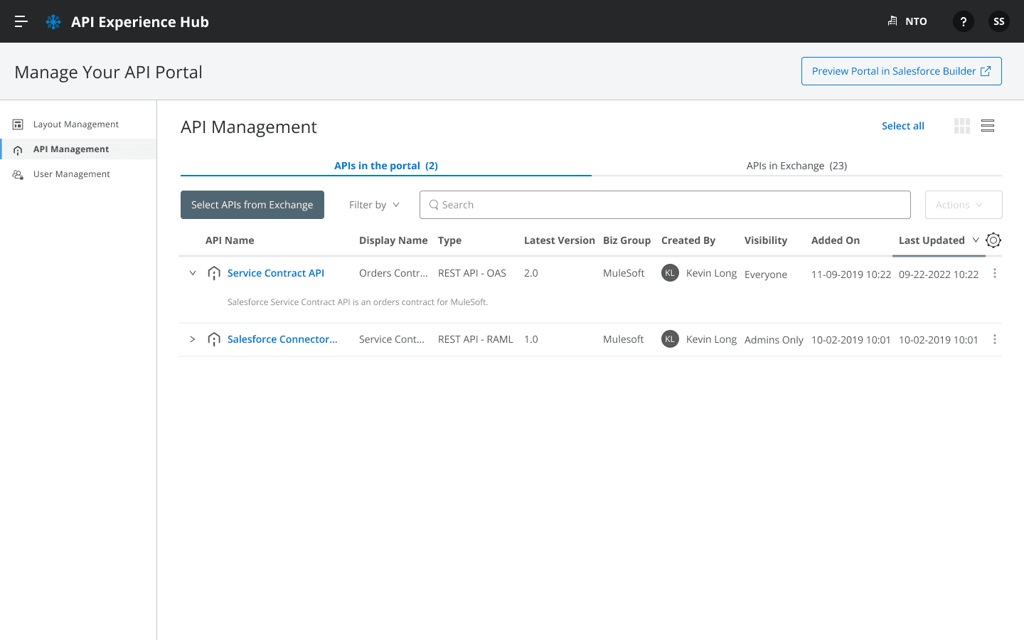The image size is (1024, 640).
Task: Click the KL avatar in Salesforce Connector row
Action: click(670, 339)
